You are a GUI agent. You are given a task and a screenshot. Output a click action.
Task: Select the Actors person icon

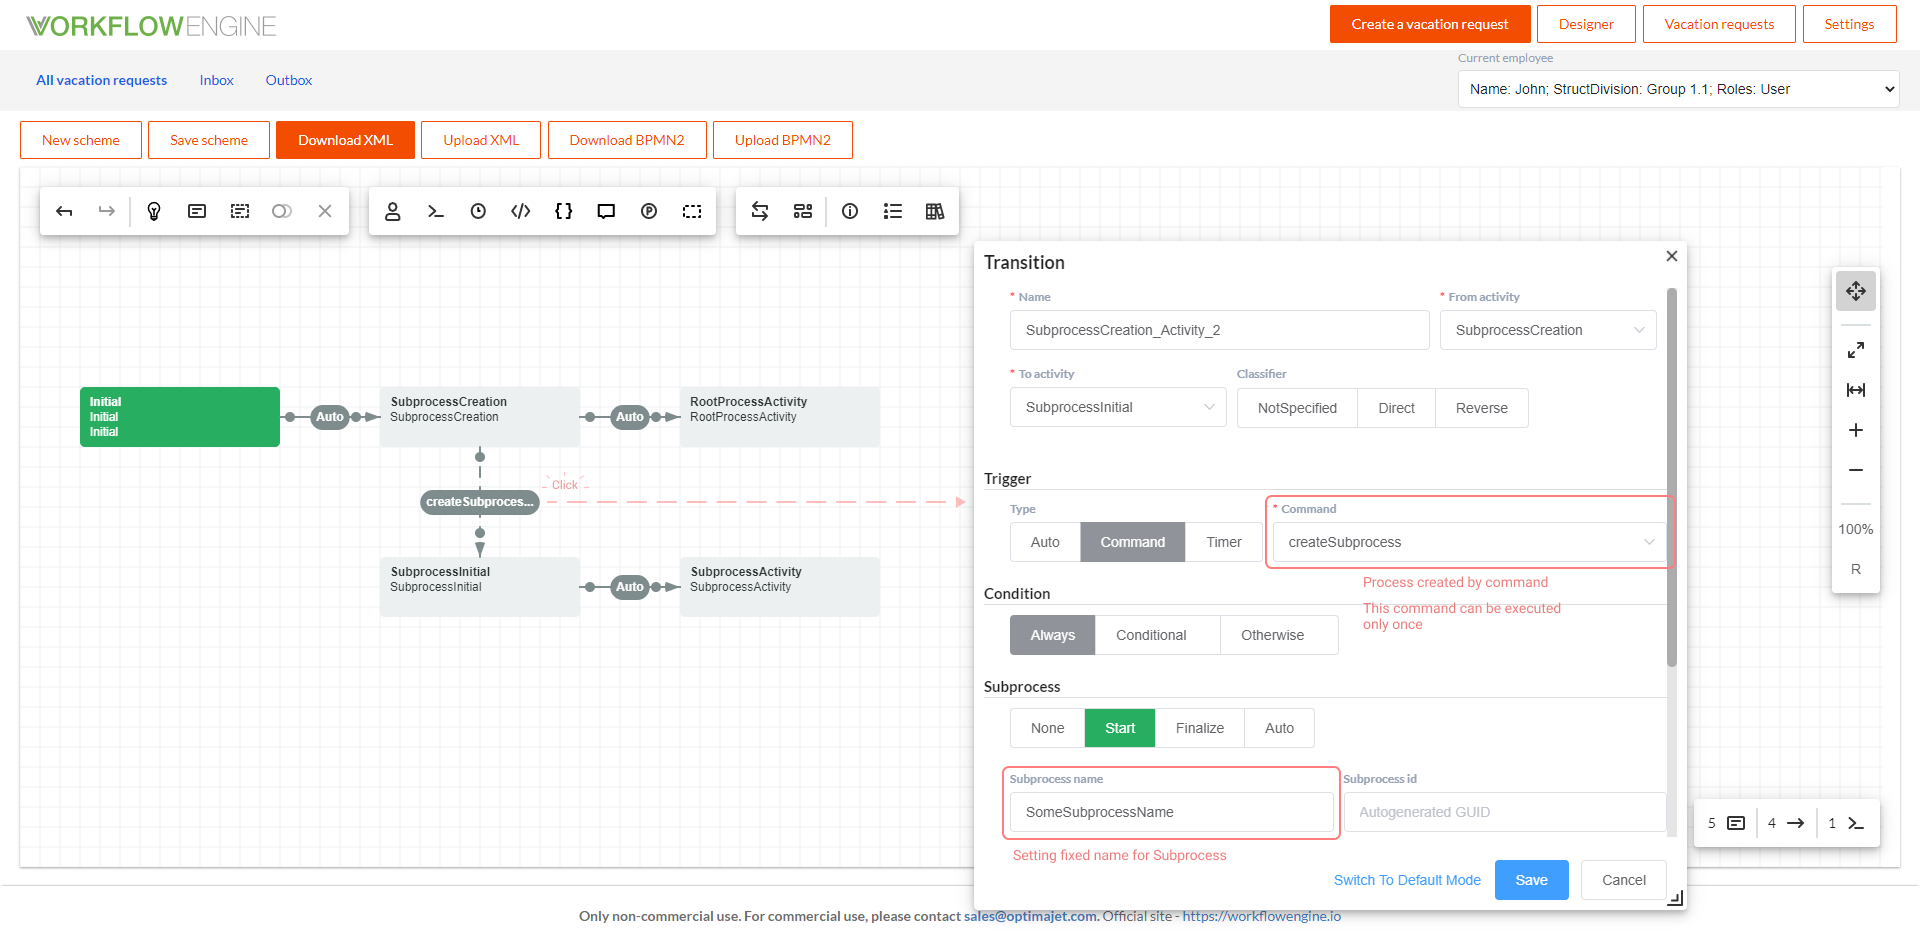tap(393, 211)
